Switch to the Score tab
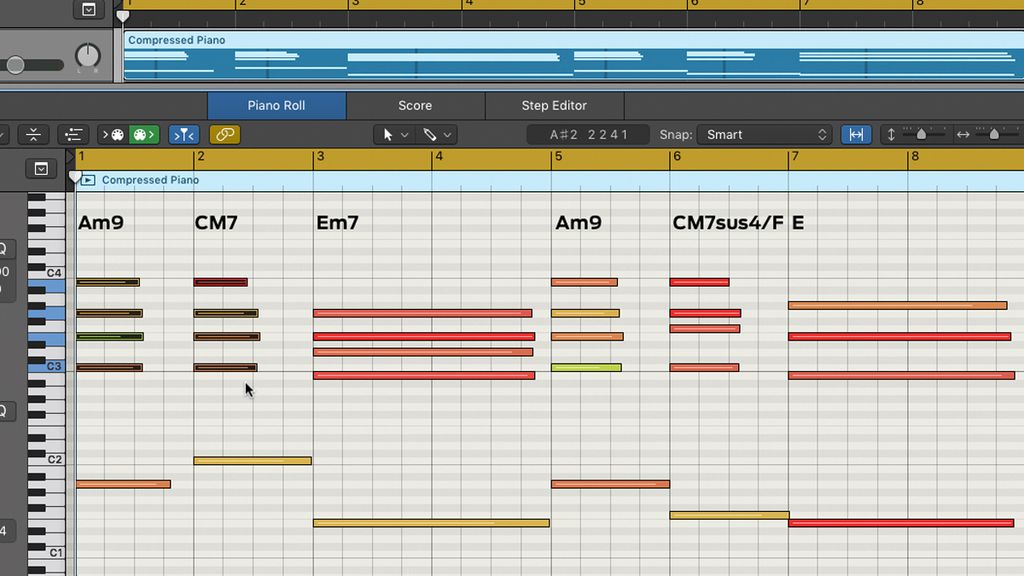 click(414, 105)
